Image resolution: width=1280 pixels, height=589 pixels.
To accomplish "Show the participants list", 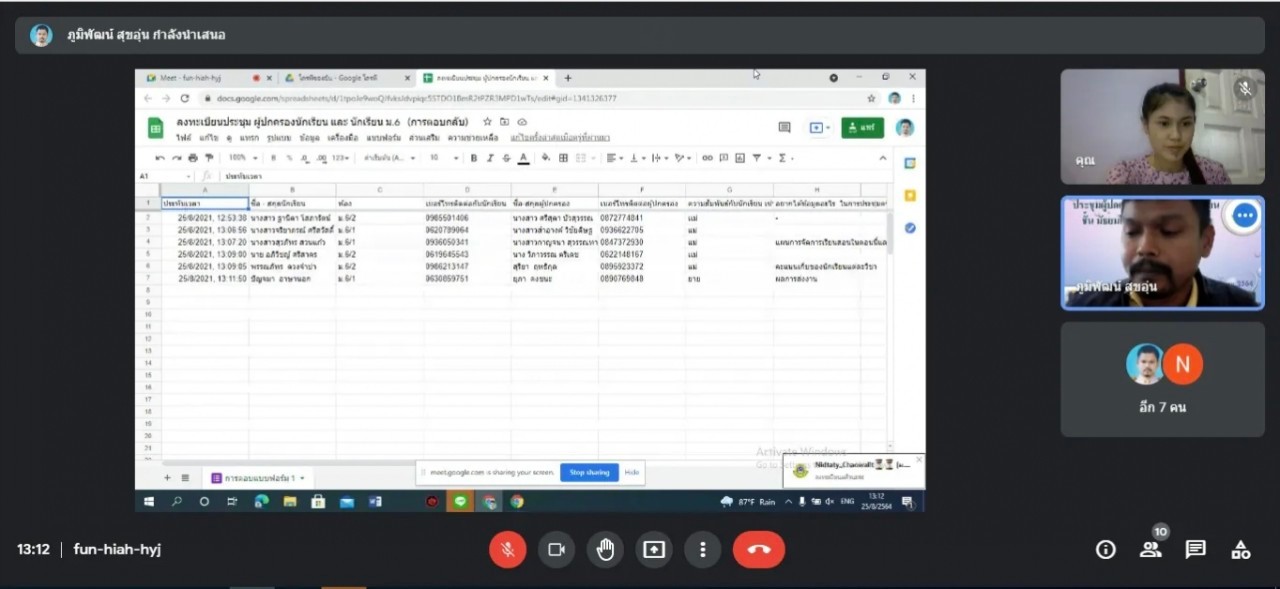I will tap(1150, 549).
